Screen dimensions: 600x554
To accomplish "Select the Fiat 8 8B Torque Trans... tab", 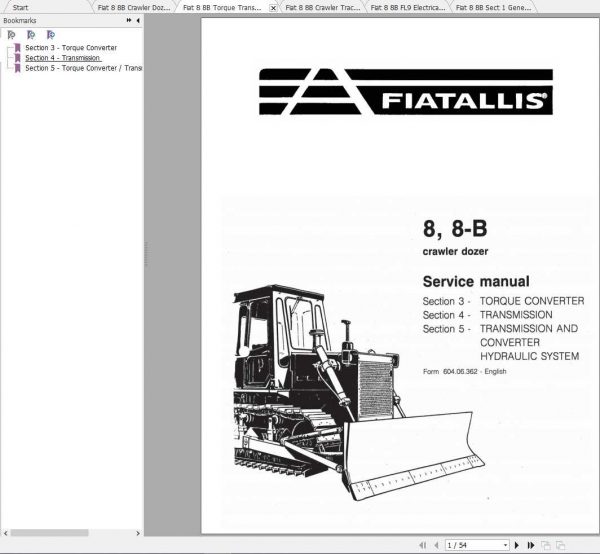I will [x=222, y=7].
